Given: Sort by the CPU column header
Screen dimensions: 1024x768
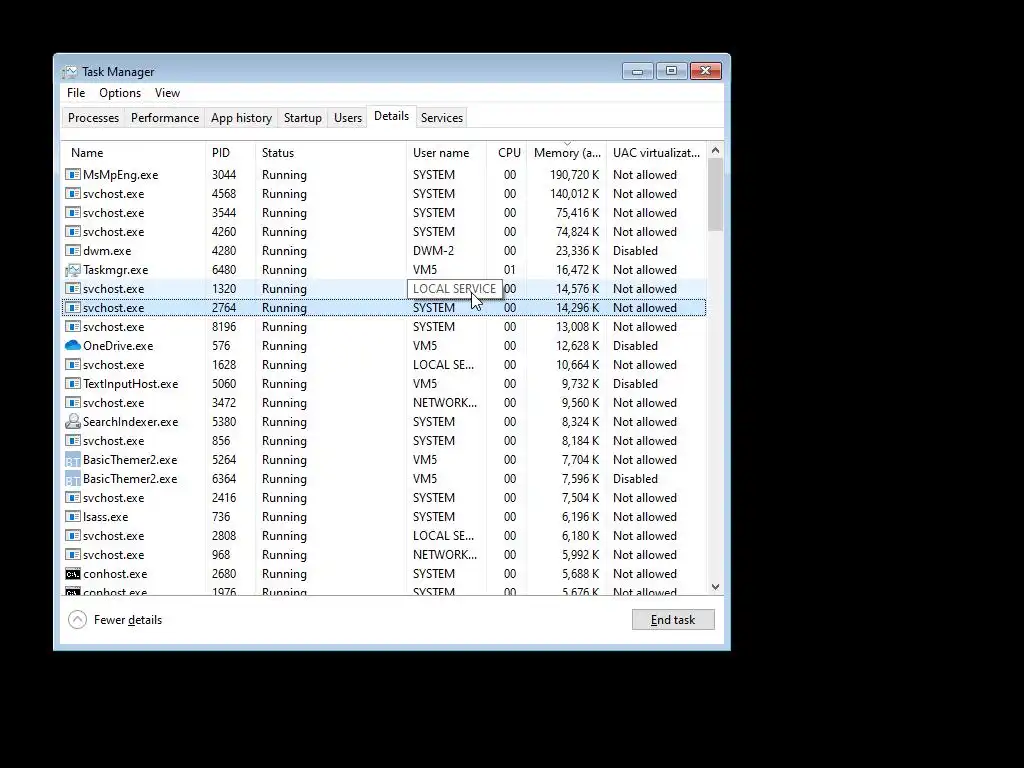Looking at the screenshot, I should point(507,153).
